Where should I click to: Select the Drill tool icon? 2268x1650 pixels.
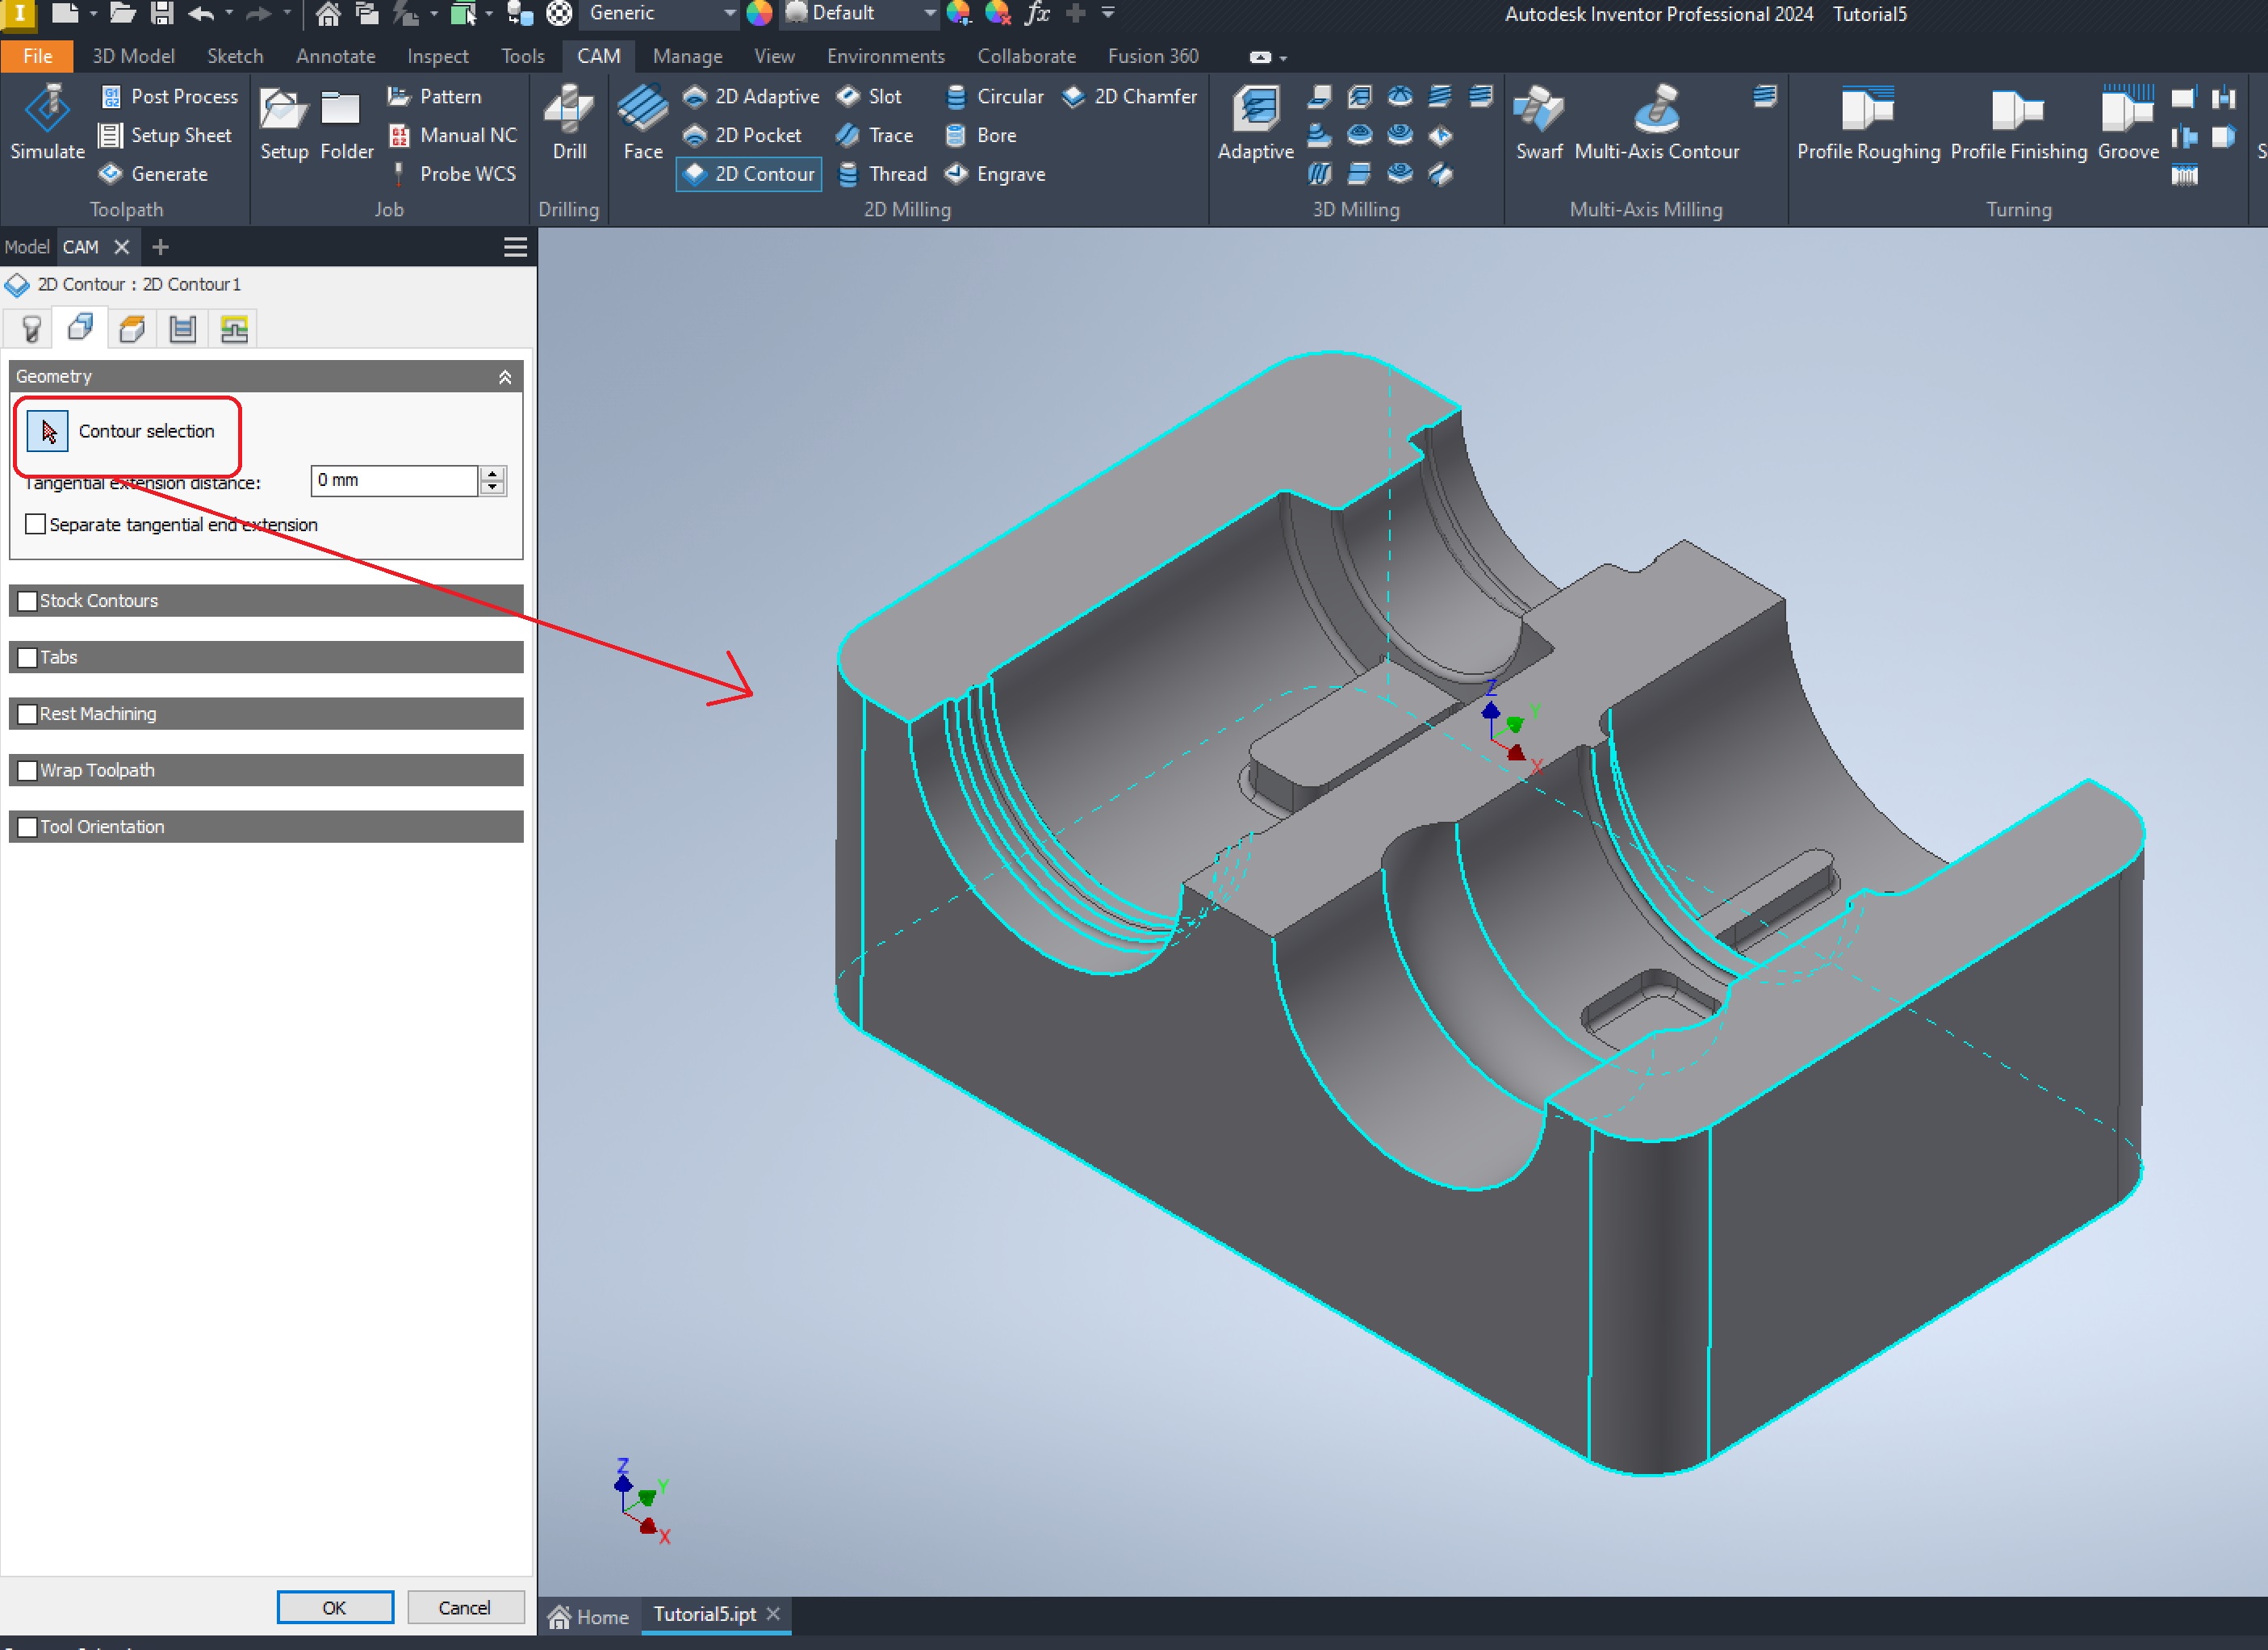(x=569, y=109)
